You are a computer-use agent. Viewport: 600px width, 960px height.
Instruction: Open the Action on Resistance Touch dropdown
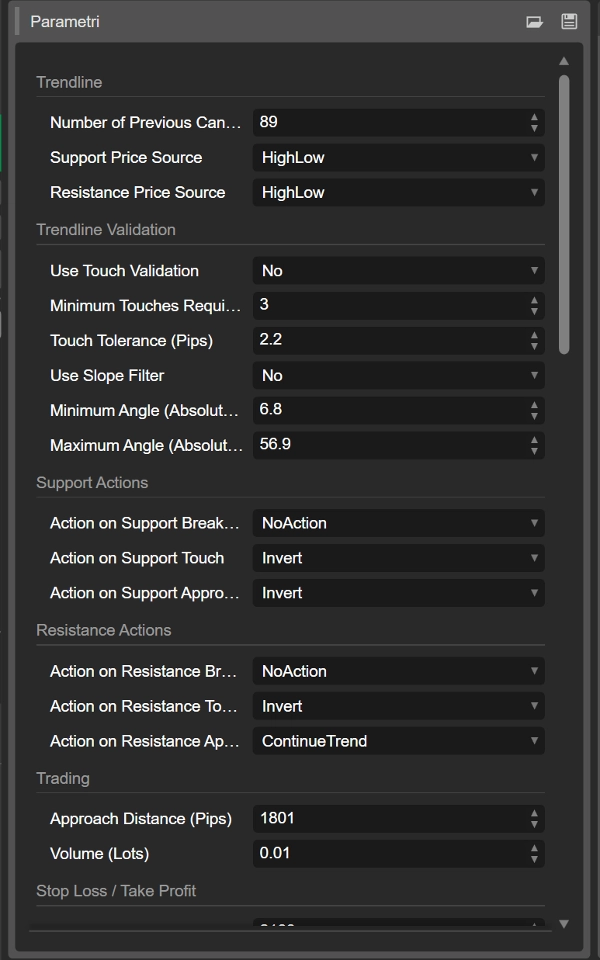point(398,705)
